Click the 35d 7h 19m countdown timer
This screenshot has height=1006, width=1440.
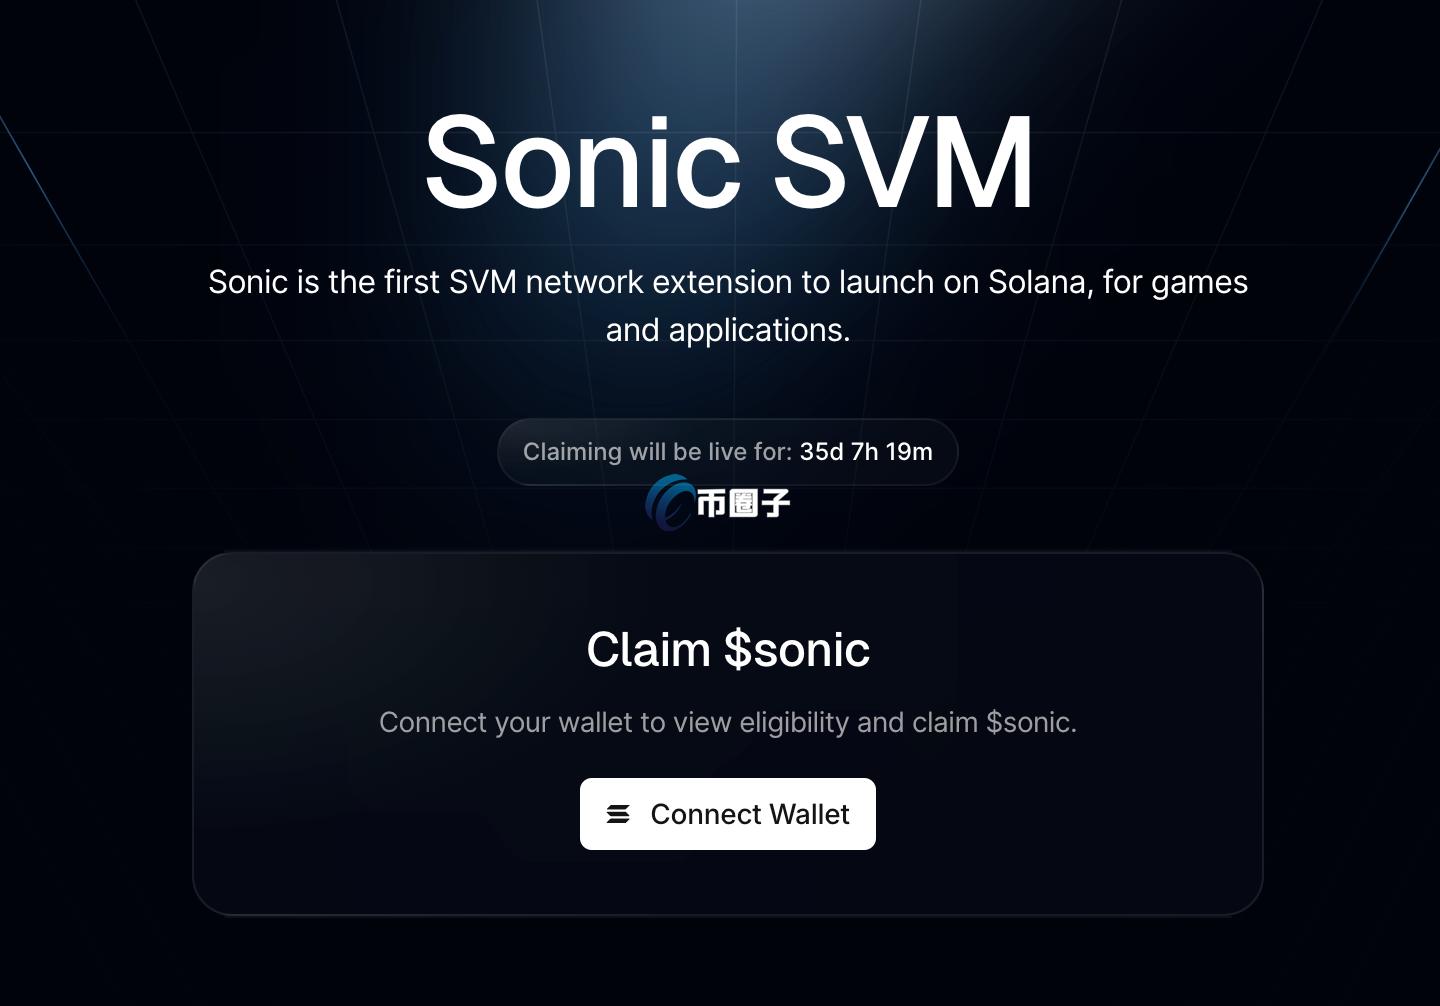pyautogui.click(x=866, y=452)
